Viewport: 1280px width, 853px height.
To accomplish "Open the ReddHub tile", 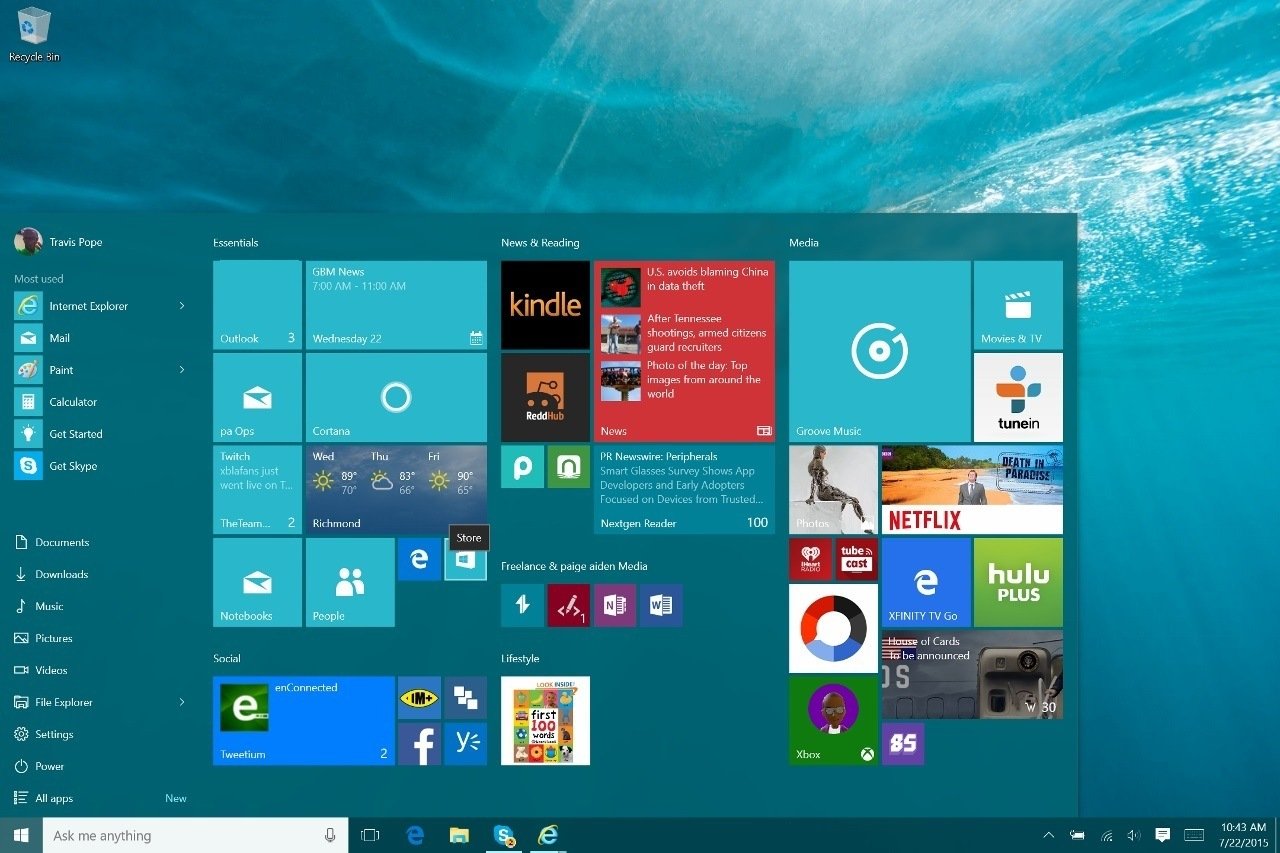I will (545, 397).
